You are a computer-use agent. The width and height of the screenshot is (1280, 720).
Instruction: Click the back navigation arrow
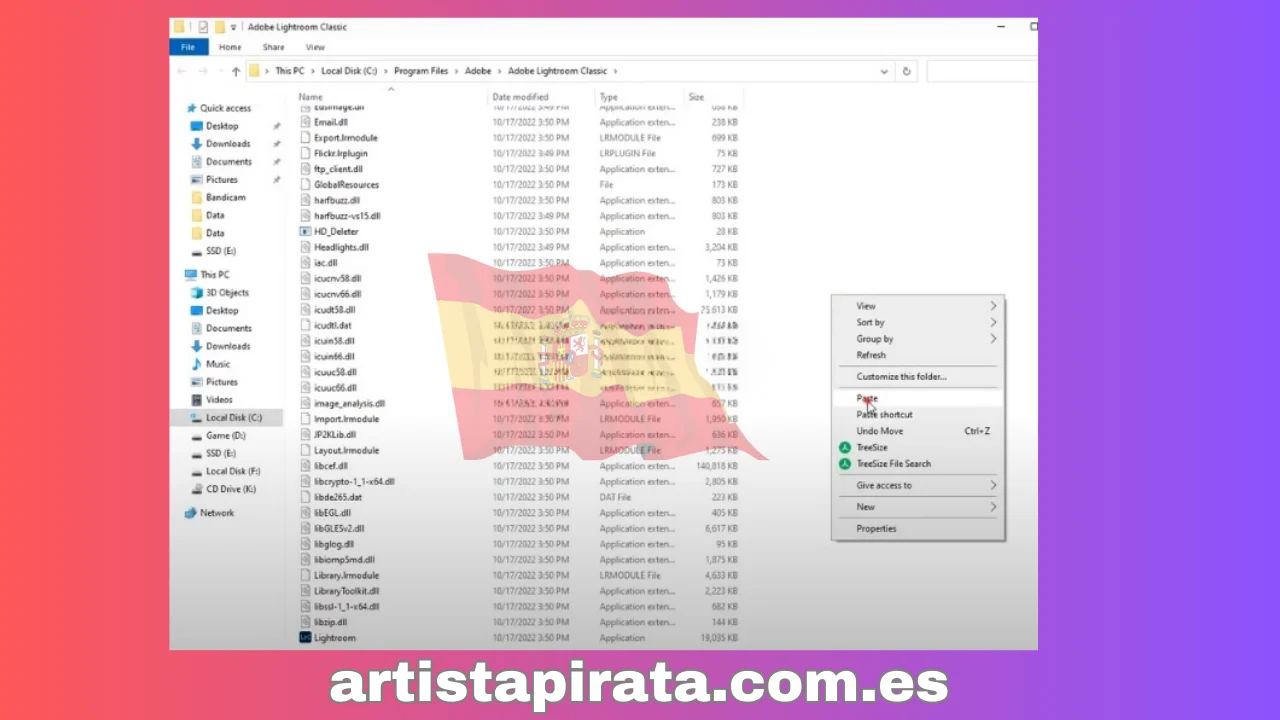point(181,71)
